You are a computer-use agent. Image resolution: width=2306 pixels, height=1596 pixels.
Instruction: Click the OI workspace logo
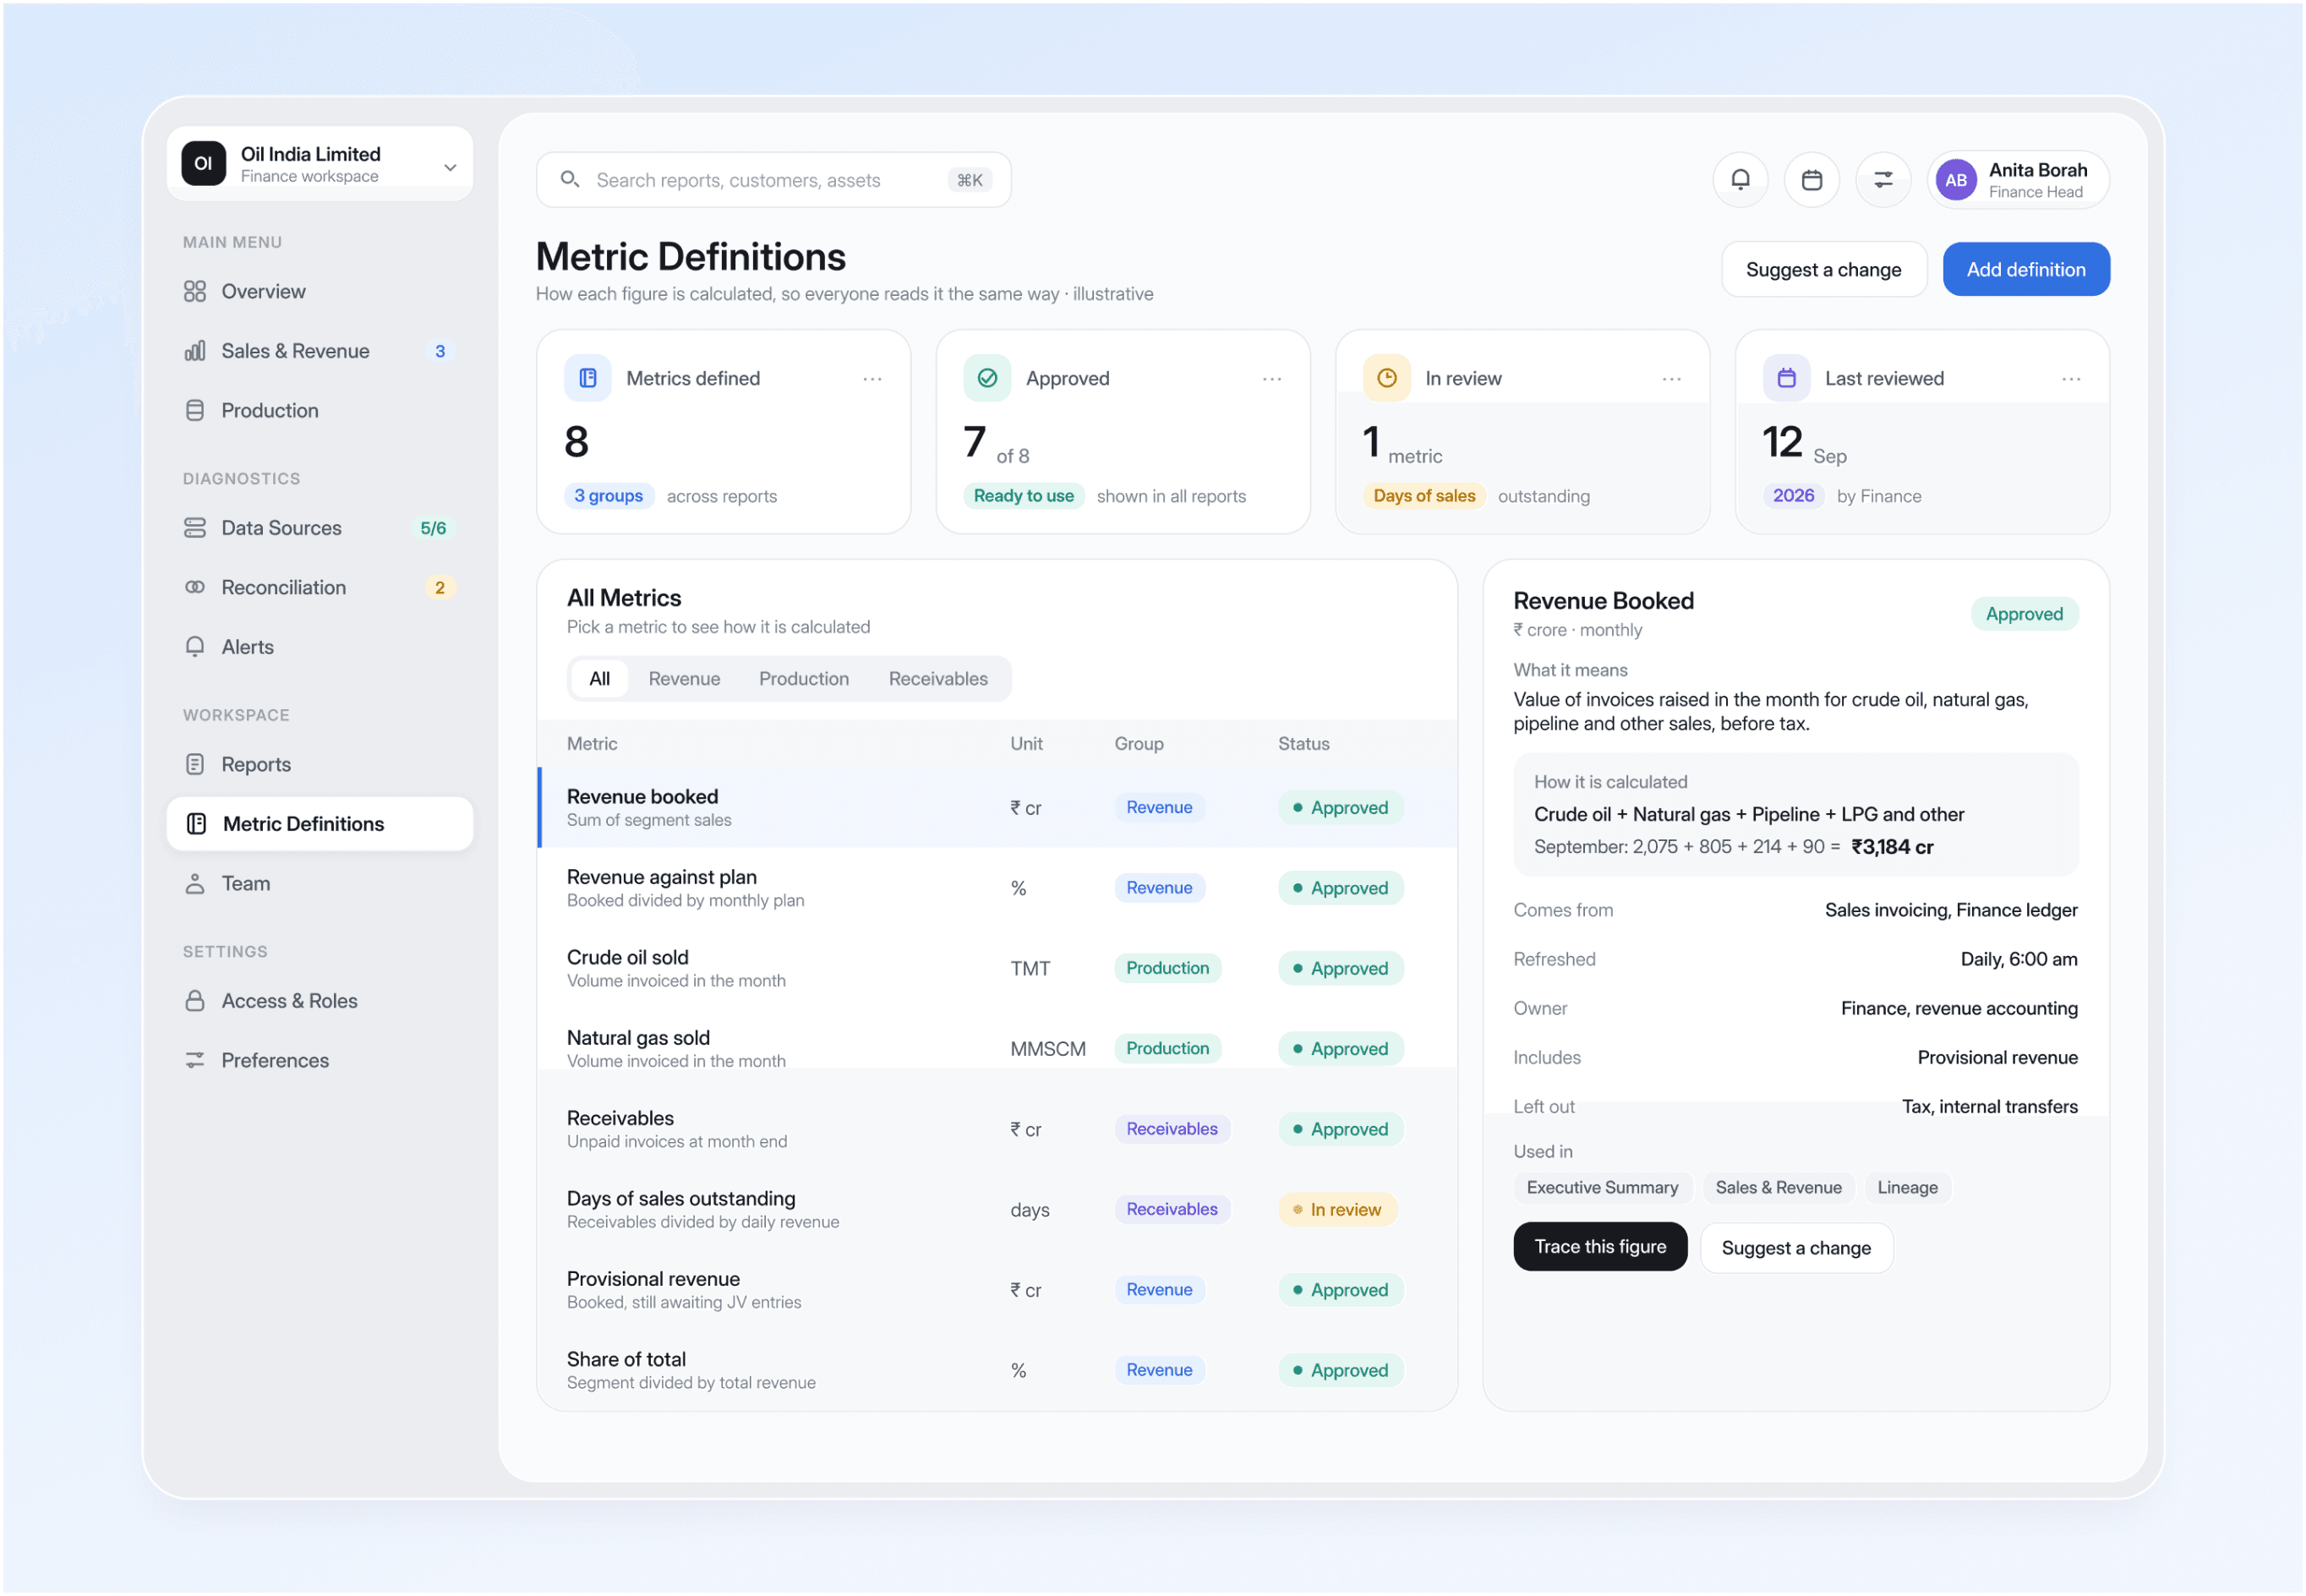(x=203, y=163)
